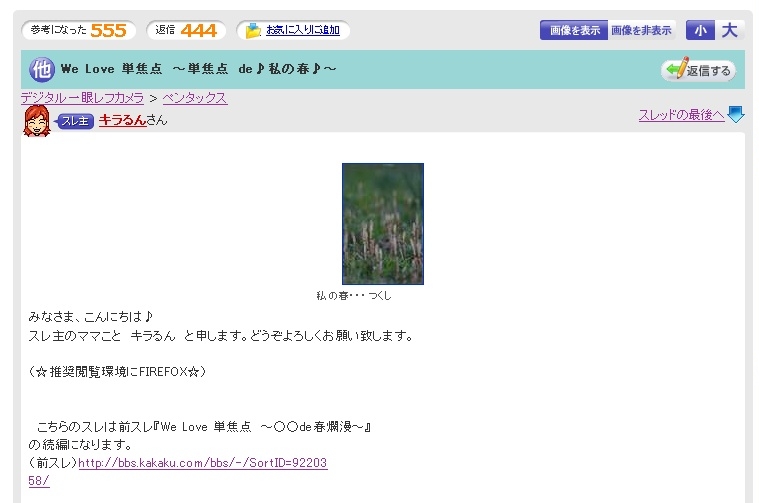Viewport: 759px width, 503px height.
Task: Click the text 推奨閲覧環境にFIREFOX
Action: coord(118,372)
